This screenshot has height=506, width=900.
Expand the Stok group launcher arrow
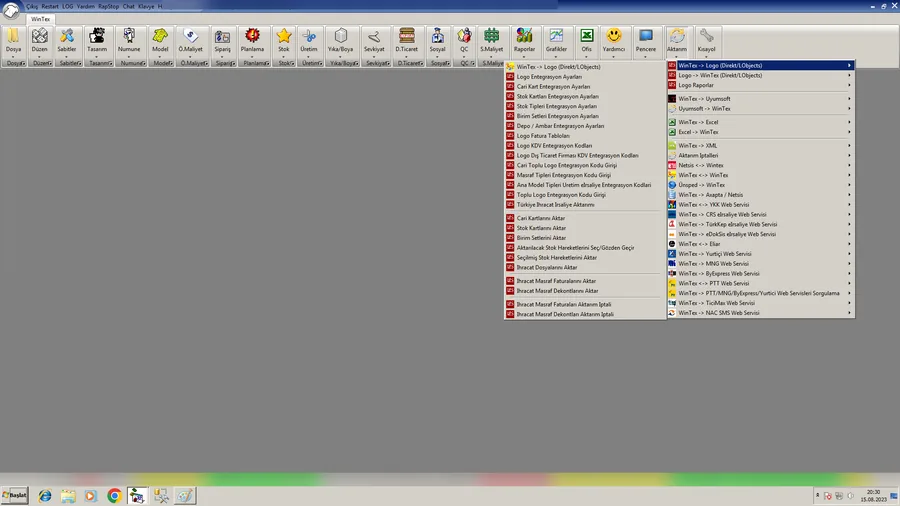point(294,63)
